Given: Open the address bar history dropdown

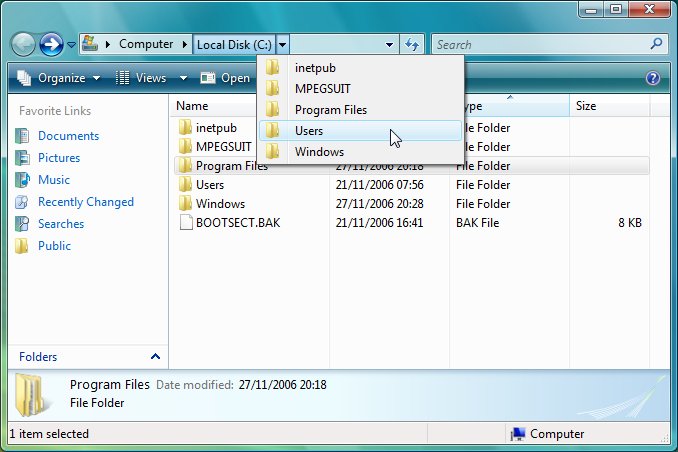Looking at the screenshot, I should tap(389, 45).
